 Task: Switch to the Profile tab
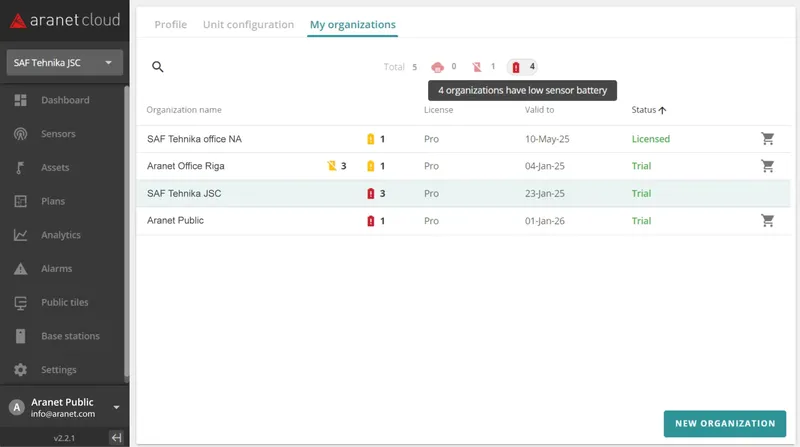170,24
